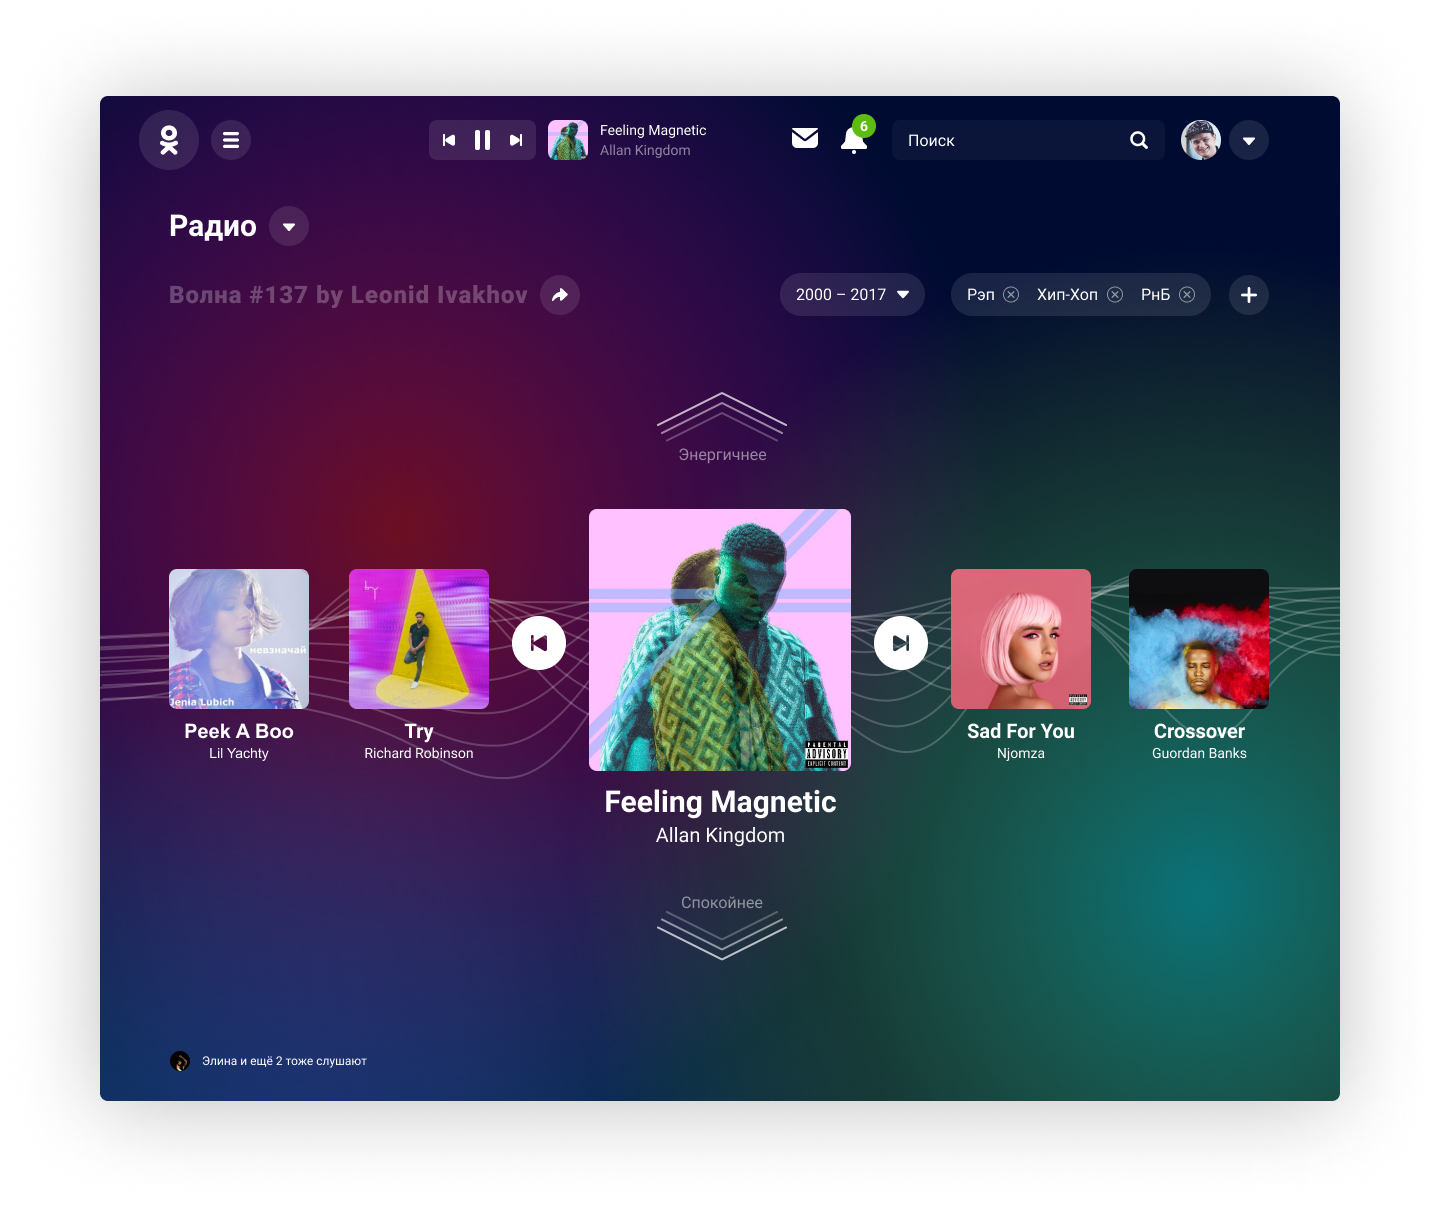Add a new genre with plus button
The height and width of the screenshot is (1205, 1440).
coord(1249,295)
